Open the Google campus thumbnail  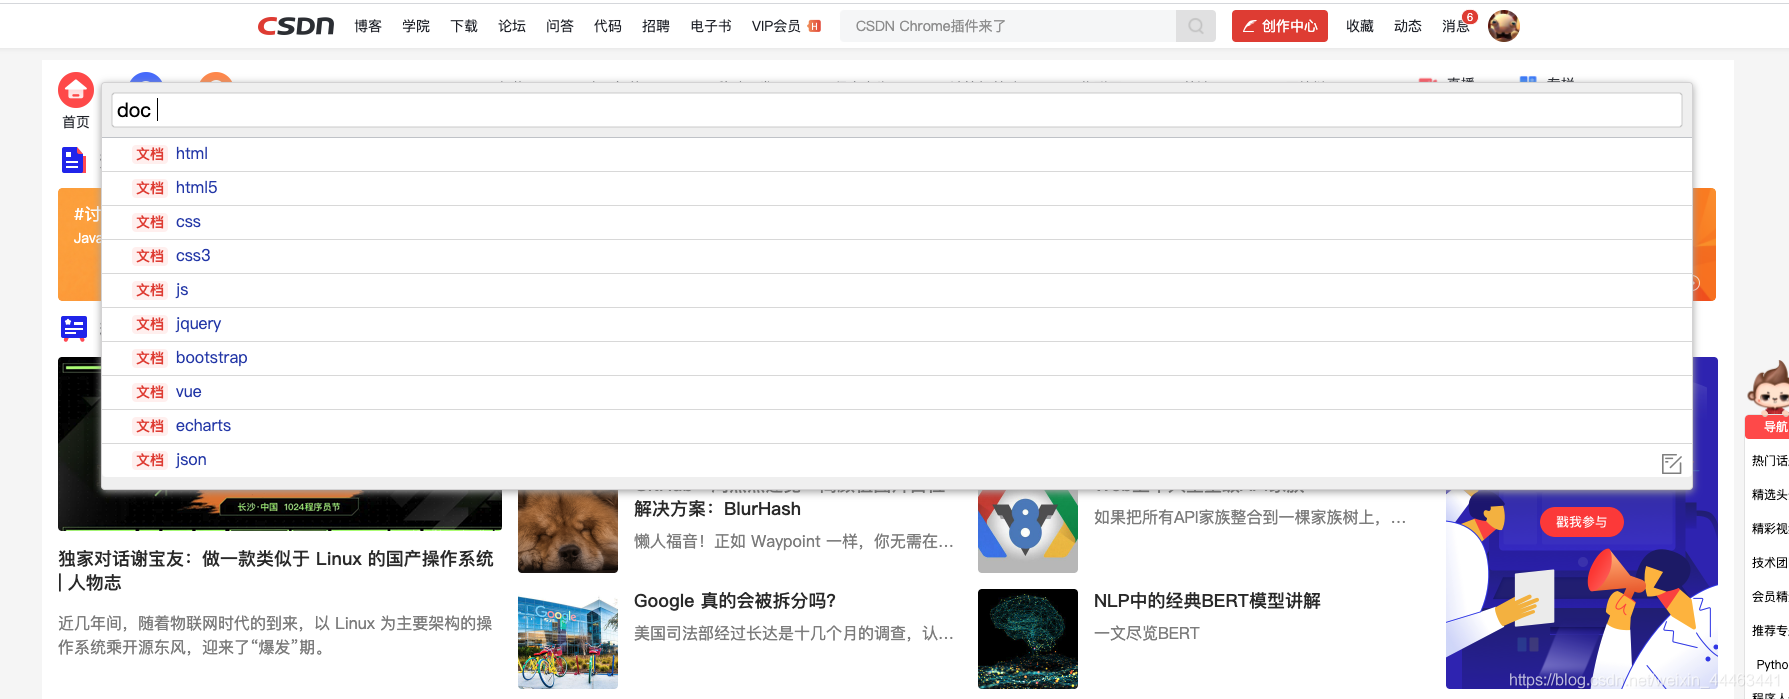568,639
